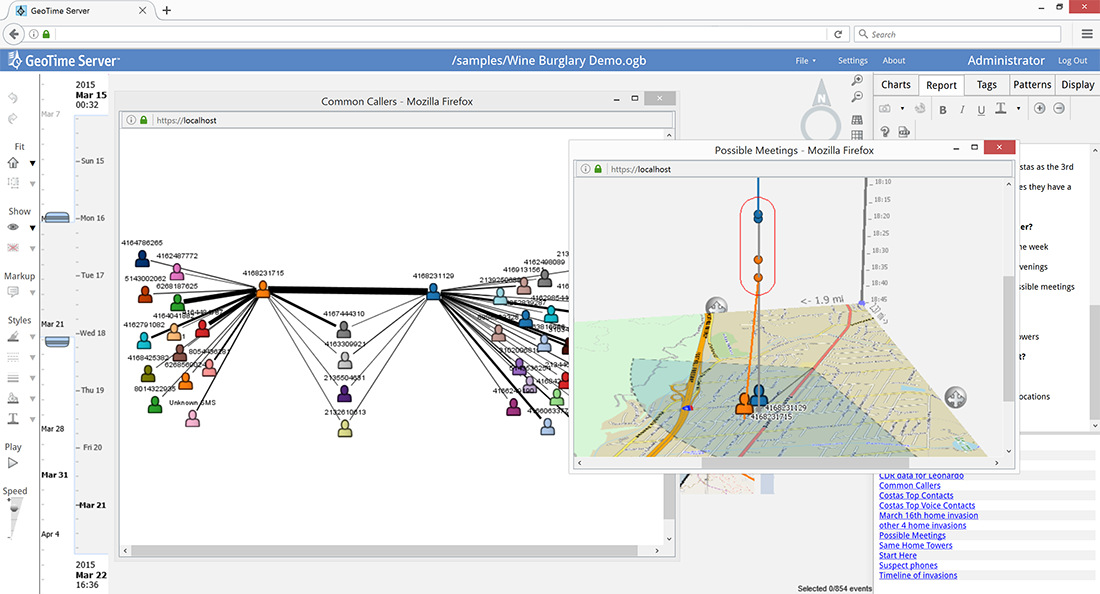Open the browser hamburger menu
Viewport: 1100px width, 594px height.
[1087, 34]
